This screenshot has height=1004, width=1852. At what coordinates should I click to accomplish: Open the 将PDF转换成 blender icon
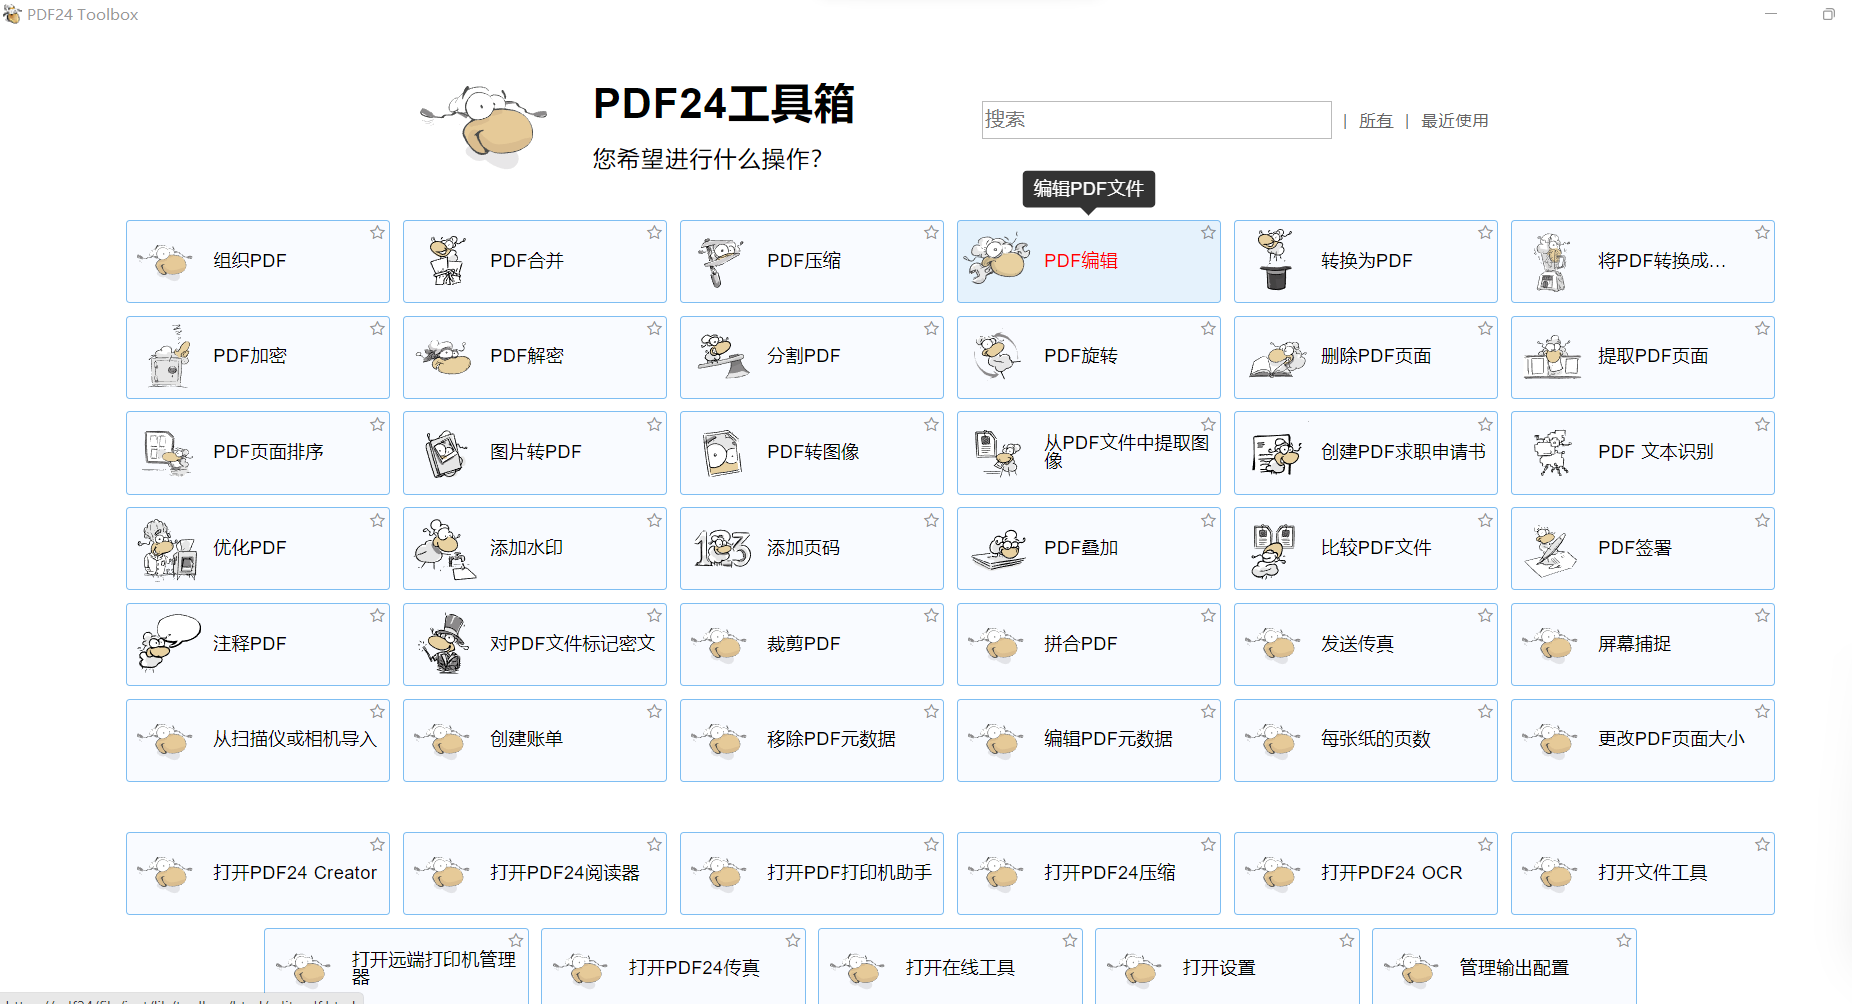point(1550,262)
